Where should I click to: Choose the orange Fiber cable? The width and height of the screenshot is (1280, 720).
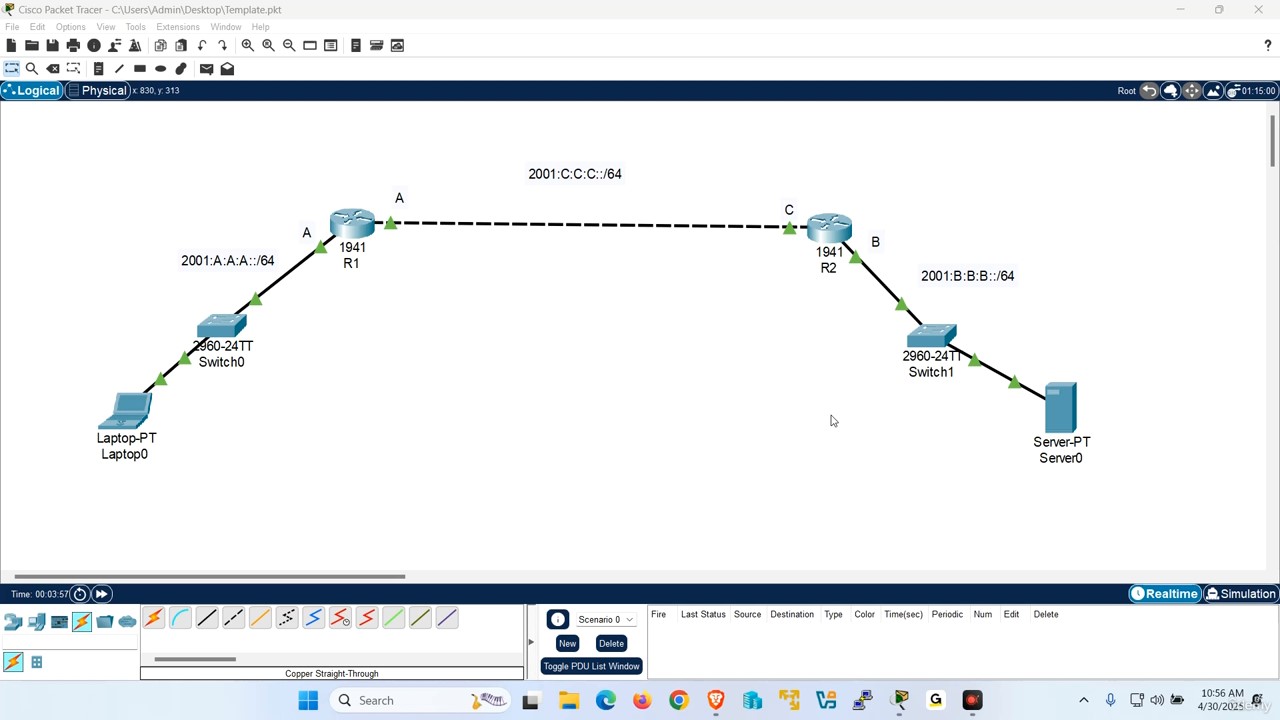point(260,618)
